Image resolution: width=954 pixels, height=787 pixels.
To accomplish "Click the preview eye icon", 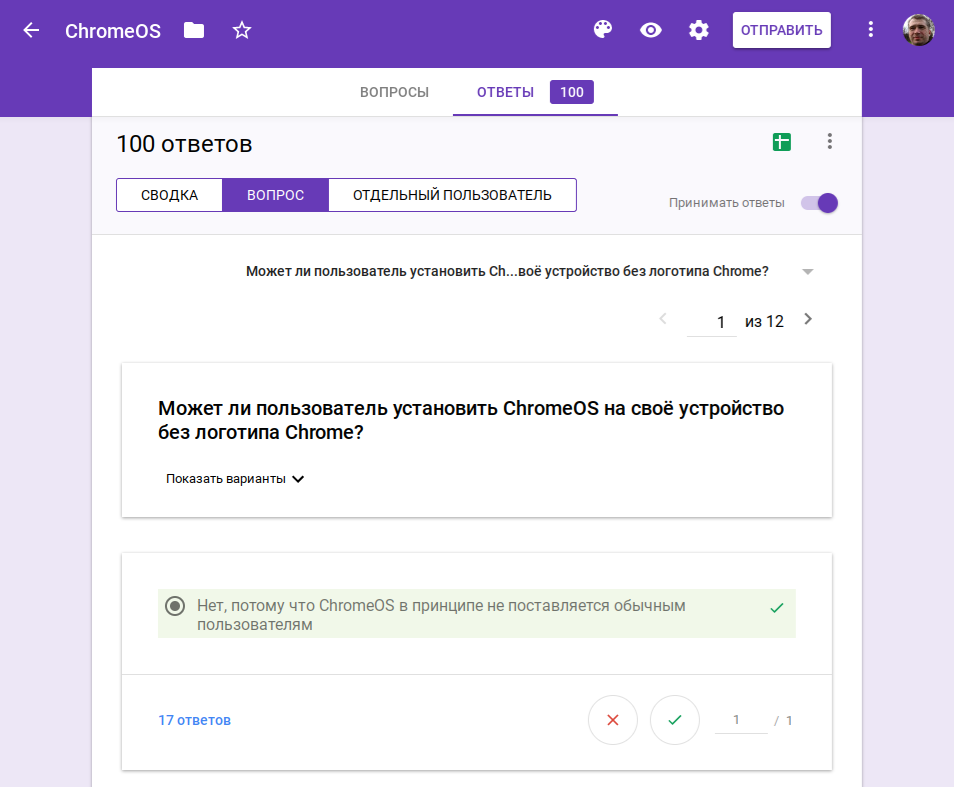I will coord(651,30).
